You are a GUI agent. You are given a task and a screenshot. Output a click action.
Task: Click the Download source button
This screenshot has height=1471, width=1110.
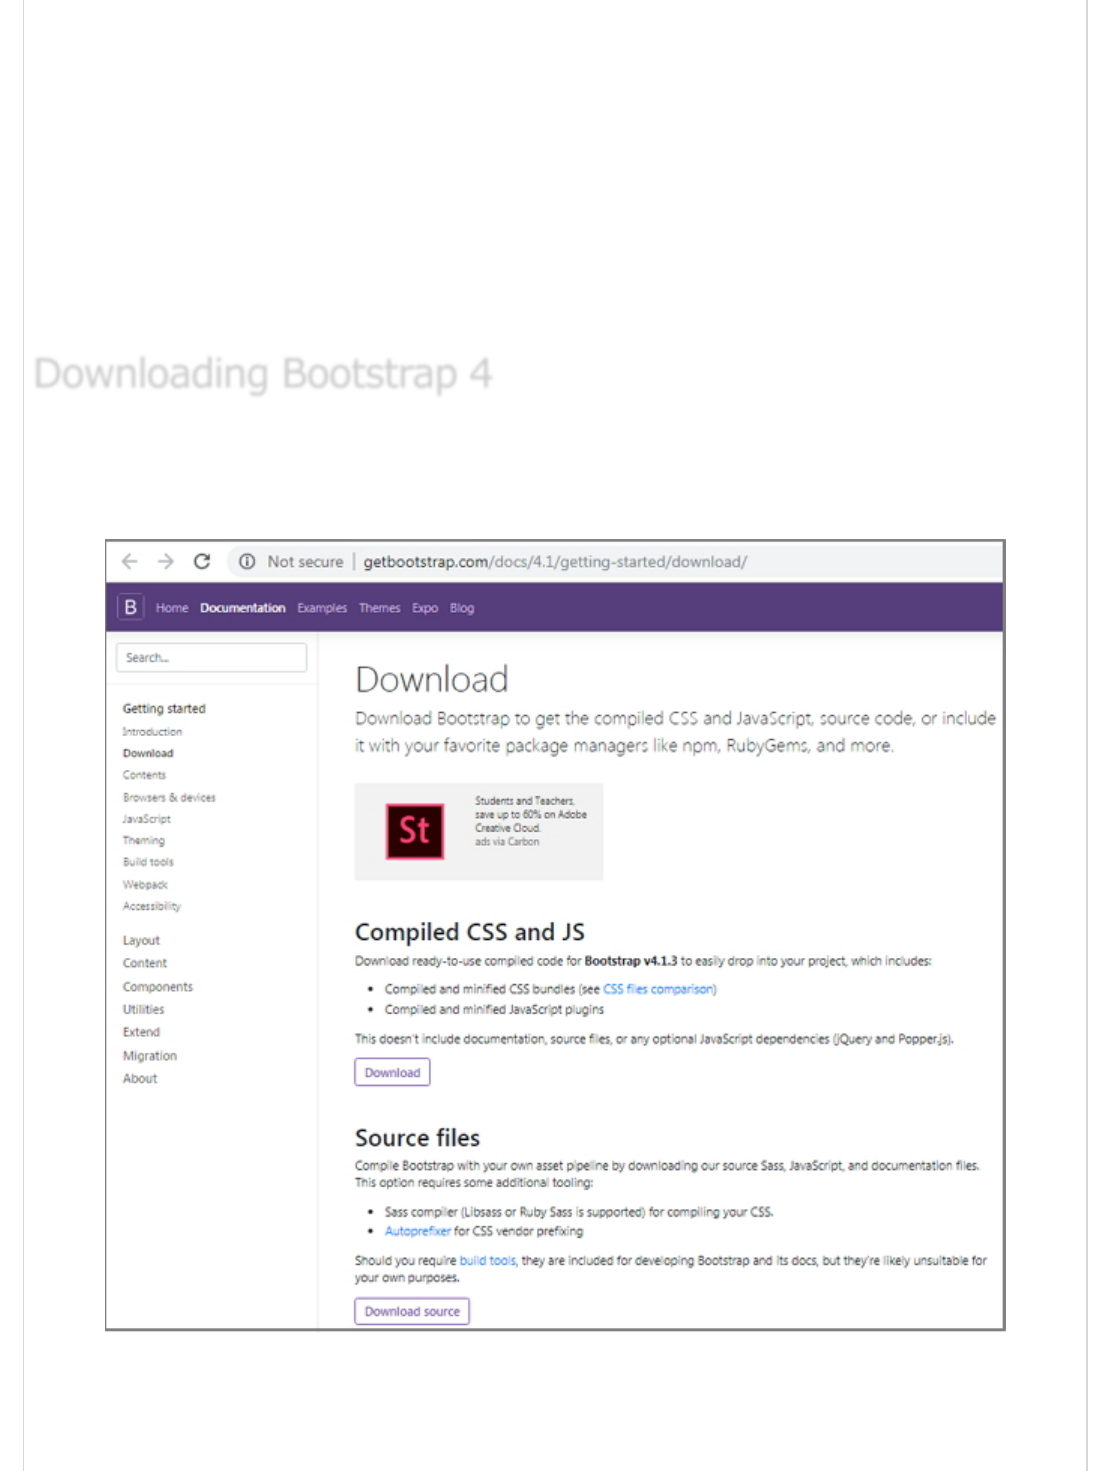(x=412, y=1312)
